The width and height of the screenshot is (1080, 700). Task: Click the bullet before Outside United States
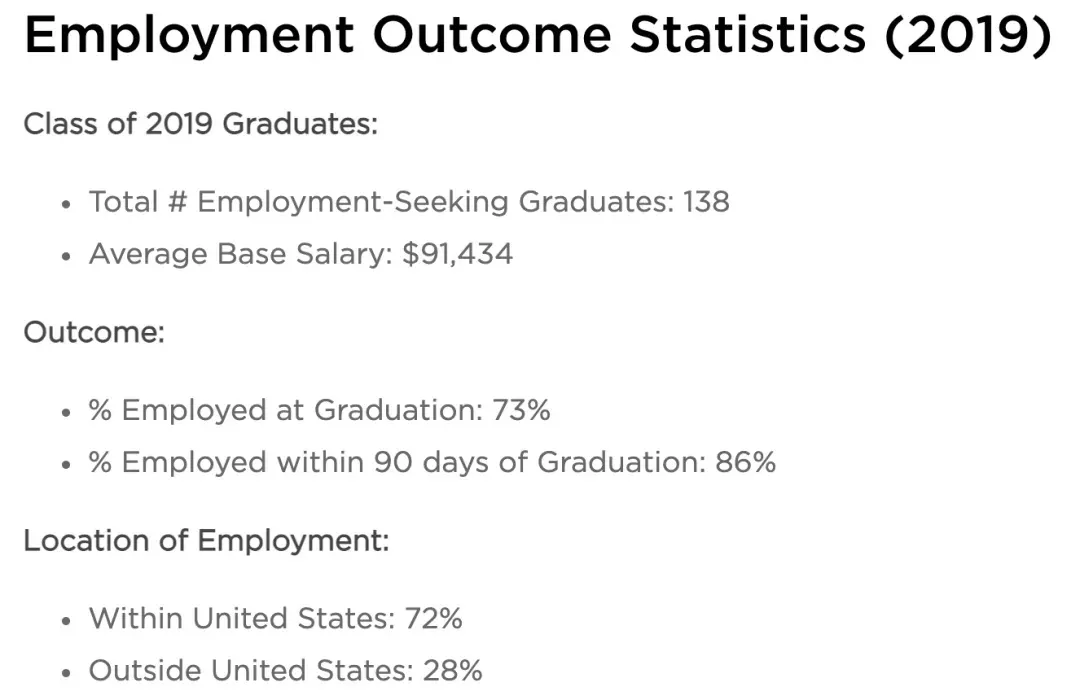click(66, 672)
